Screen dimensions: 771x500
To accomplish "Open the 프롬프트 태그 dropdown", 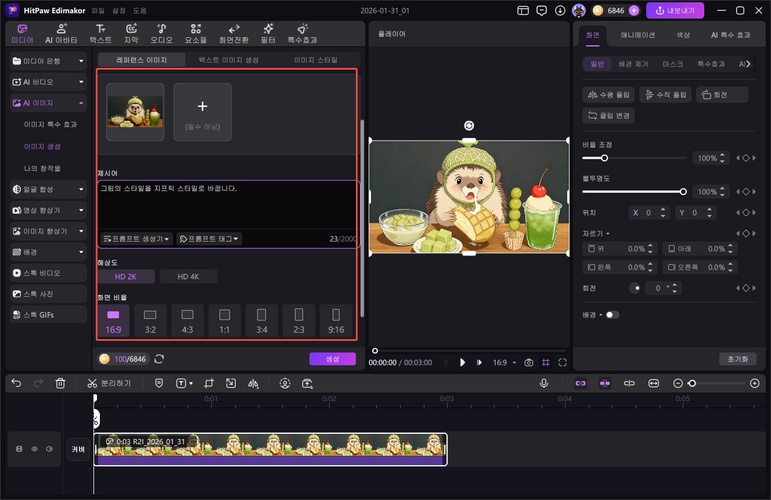I will coord(209,239).
